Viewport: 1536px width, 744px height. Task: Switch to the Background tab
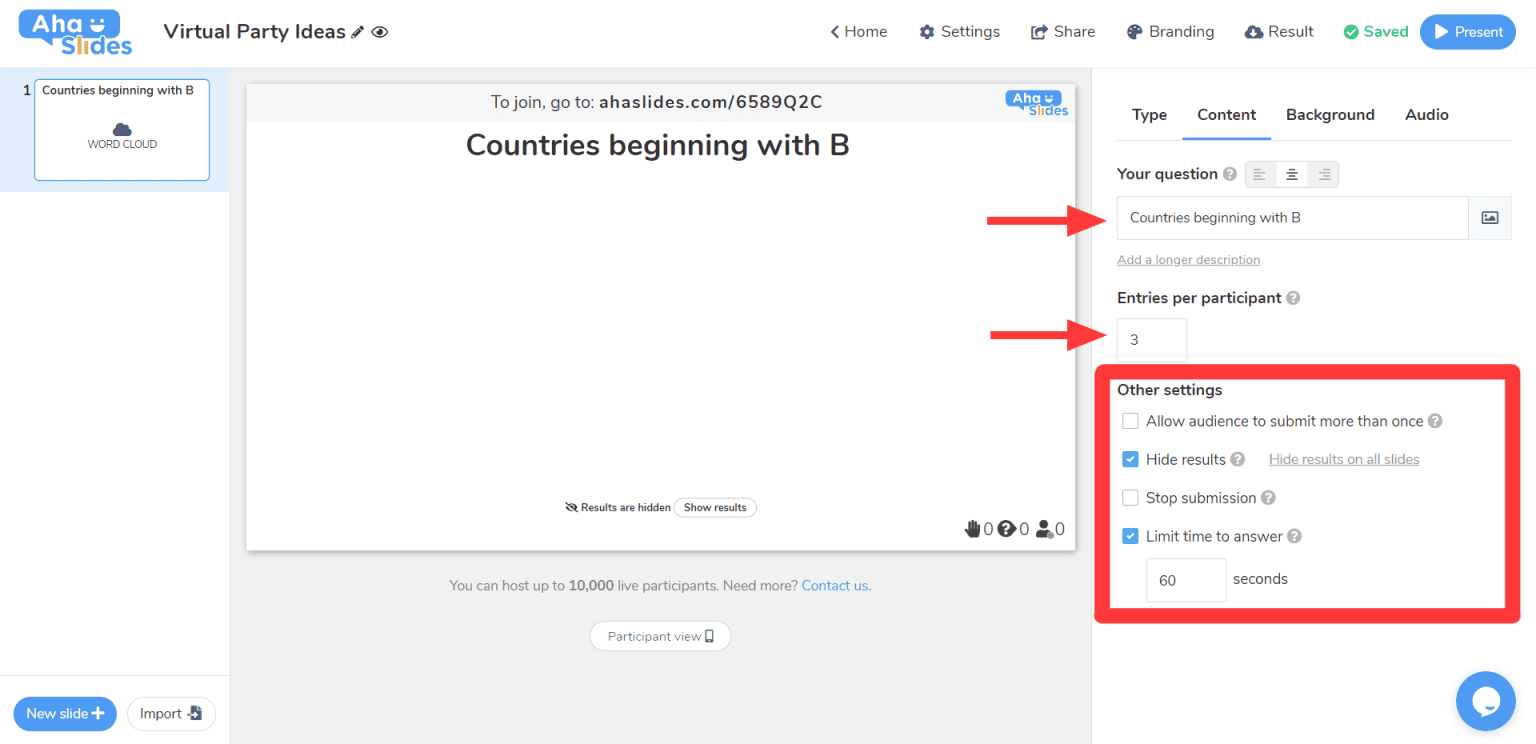point(1329,115)
